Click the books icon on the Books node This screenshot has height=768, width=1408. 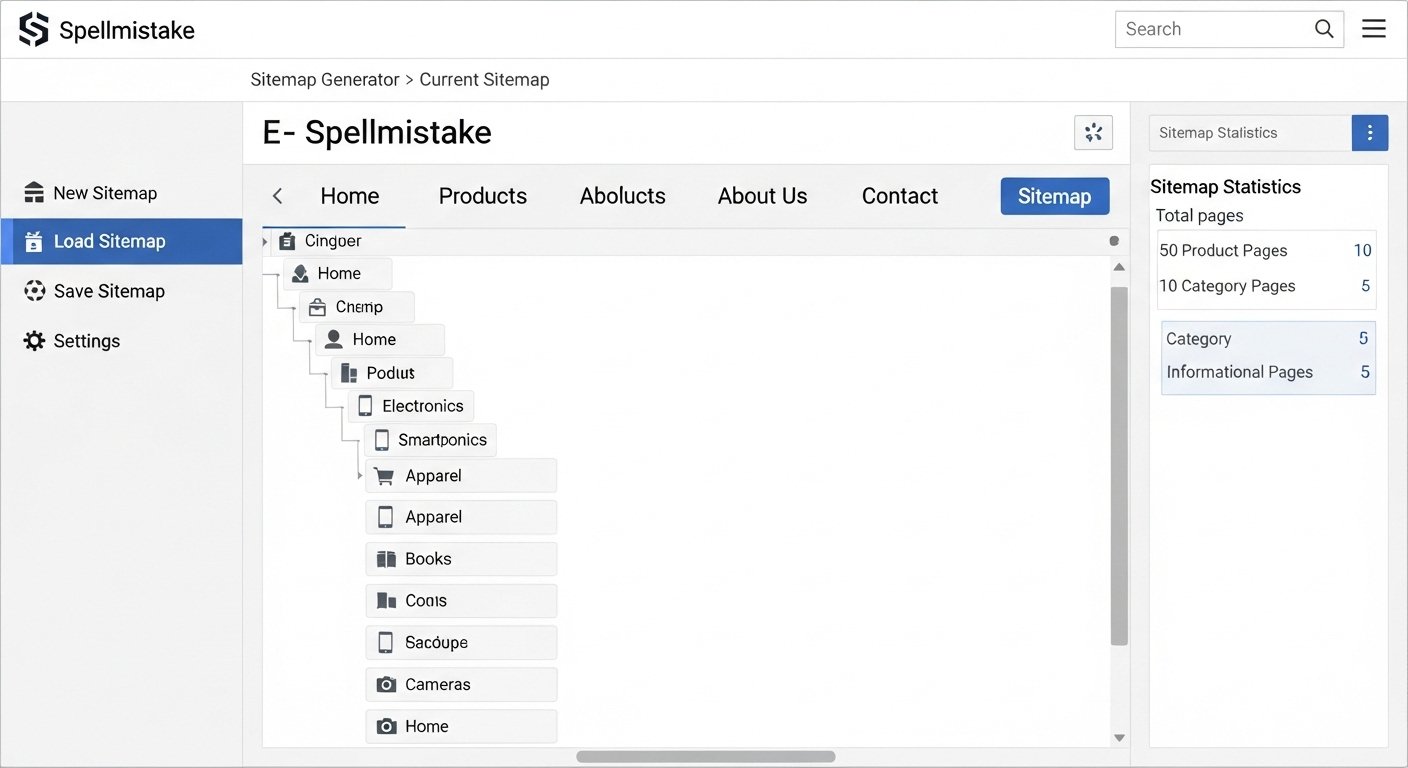click(x=387, y=558)
